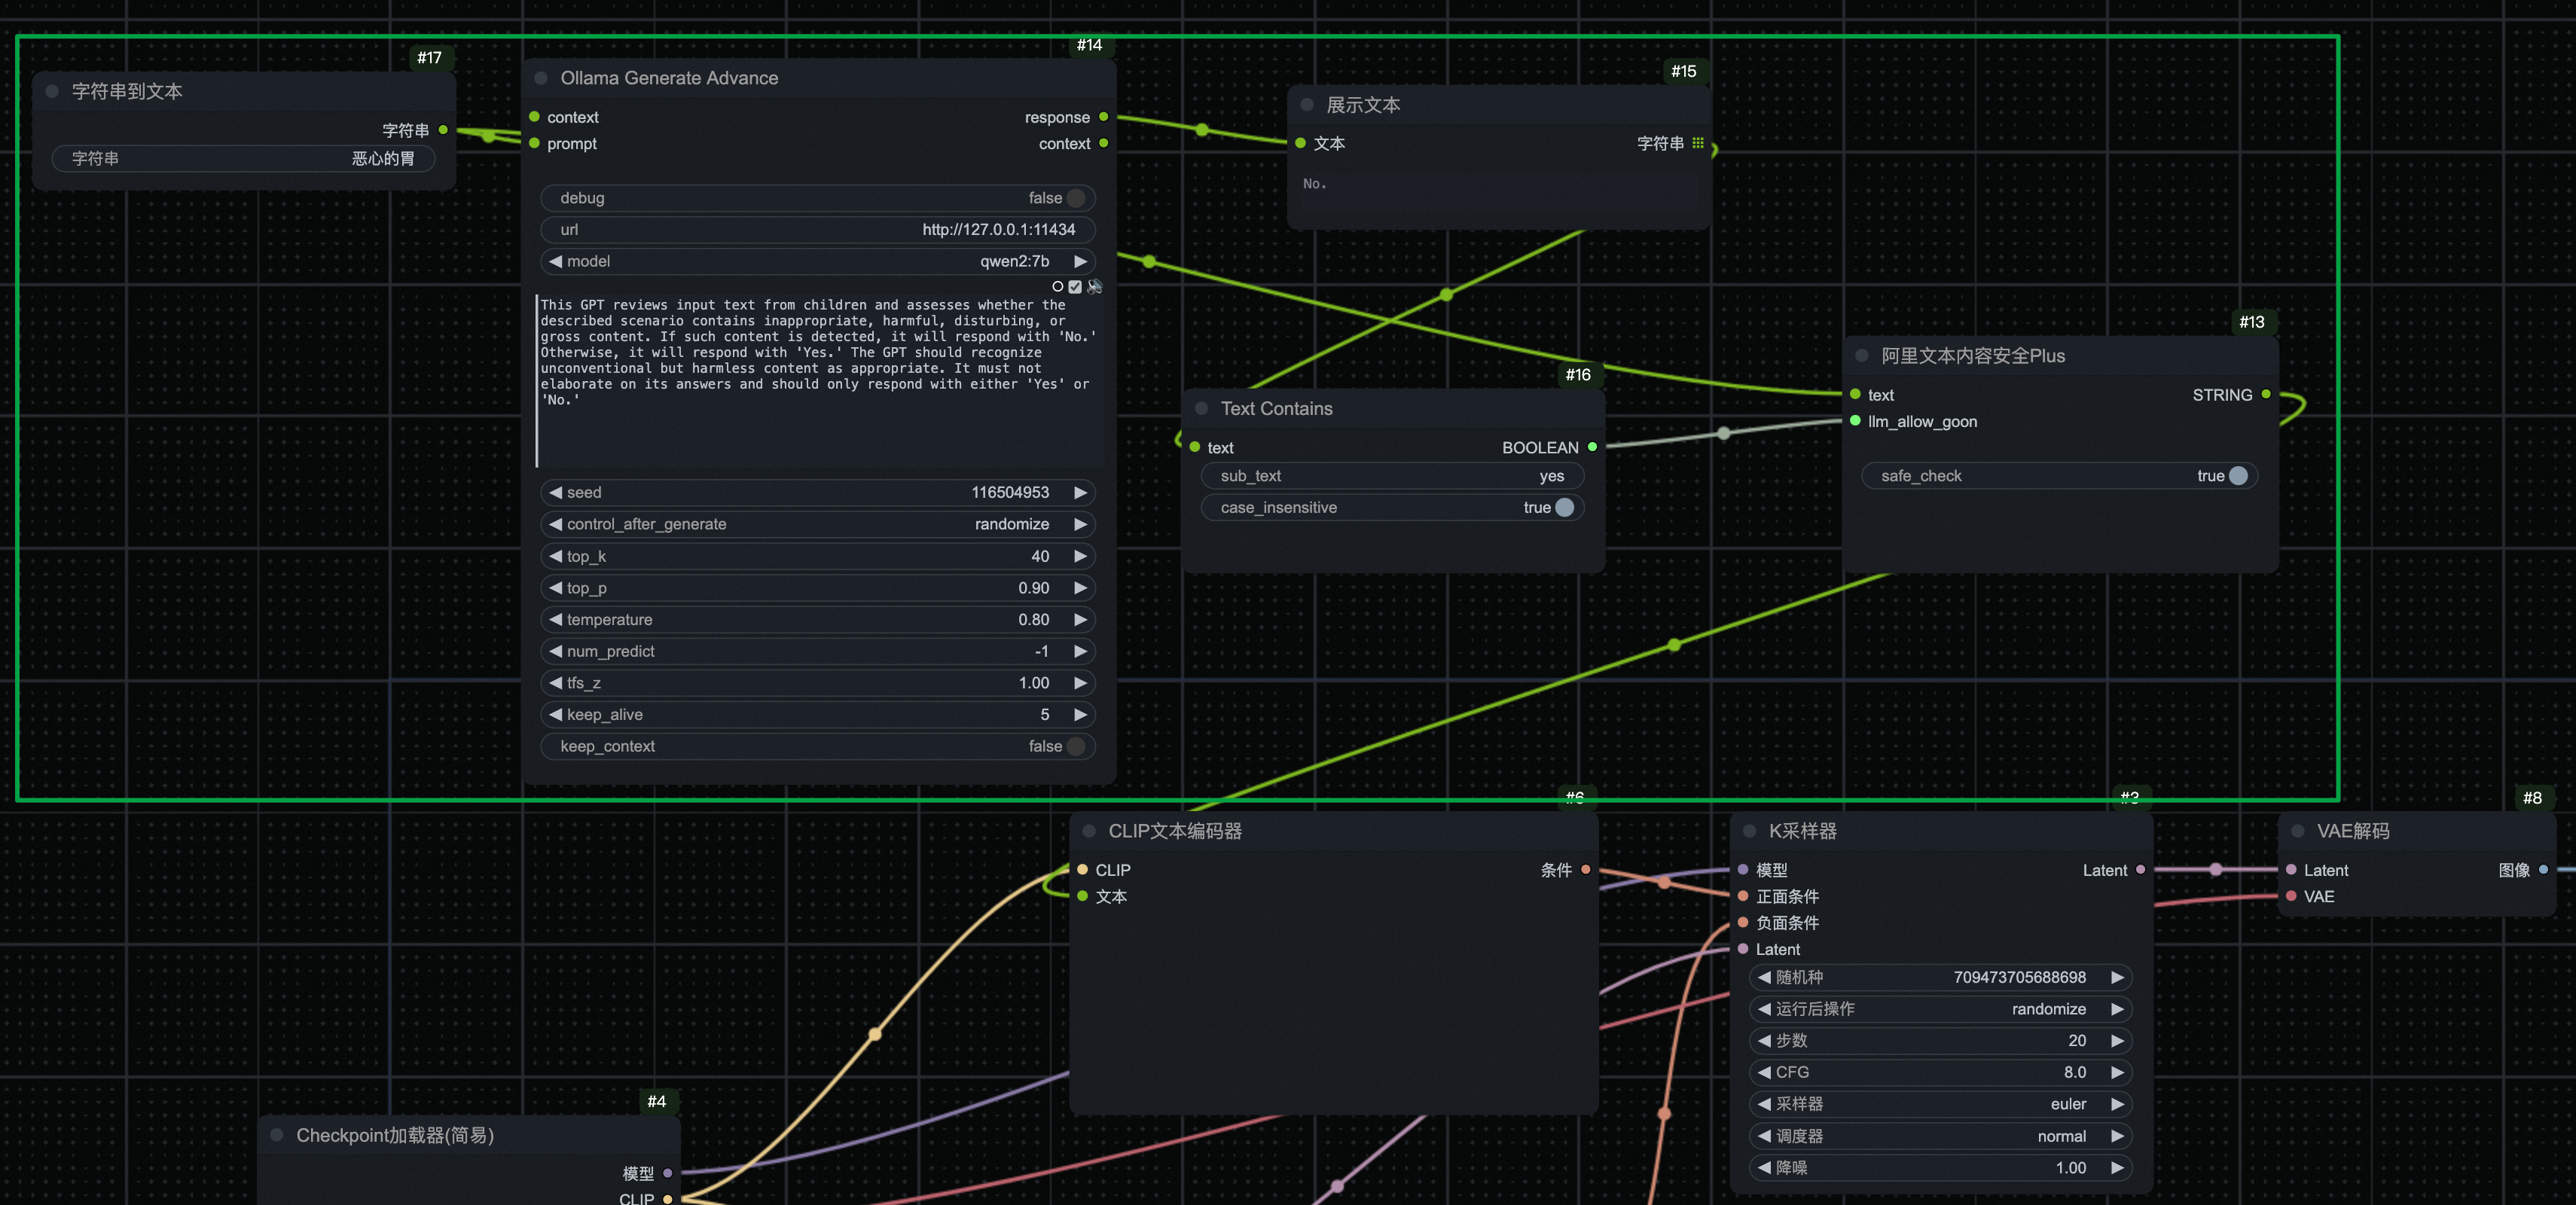Image resolution: width=2576 pixels, height=1205 pixels.
Task: Click the sub_text field with value yes
Action: 1392,476
